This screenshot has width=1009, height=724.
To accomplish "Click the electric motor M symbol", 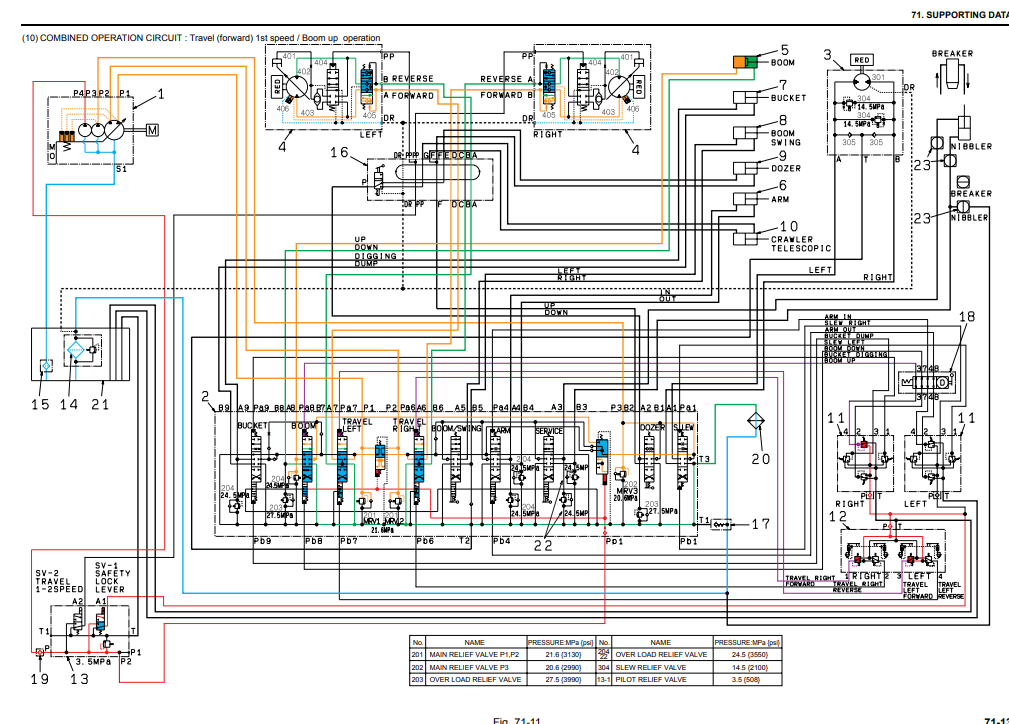I will (x=152, y=128).
